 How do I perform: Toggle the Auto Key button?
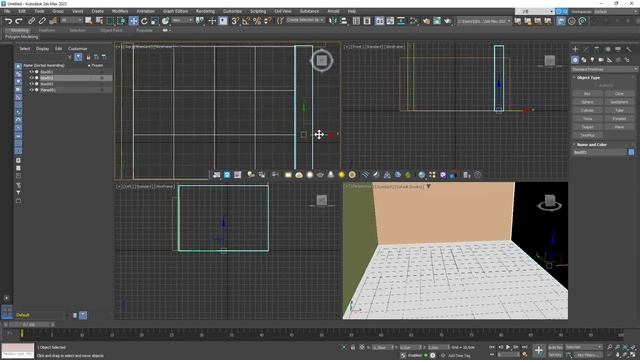555,347
